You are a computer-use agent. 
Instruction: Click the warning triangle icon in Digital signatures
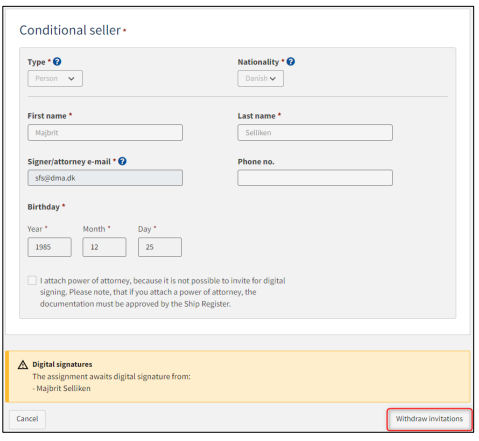[x=23, y=365]
